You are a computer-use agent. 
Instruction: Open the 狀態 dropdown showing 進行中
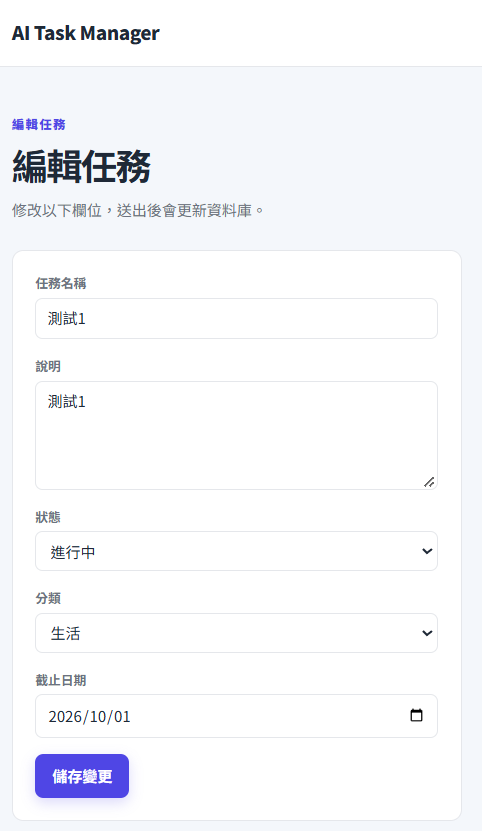point(236,551)
